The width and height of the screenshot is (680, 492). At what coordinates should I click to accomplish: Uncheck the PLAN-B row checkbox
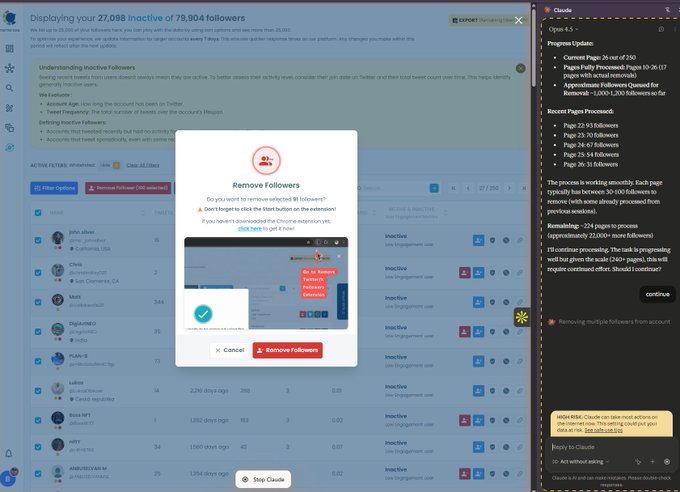[x=38, y=361]
